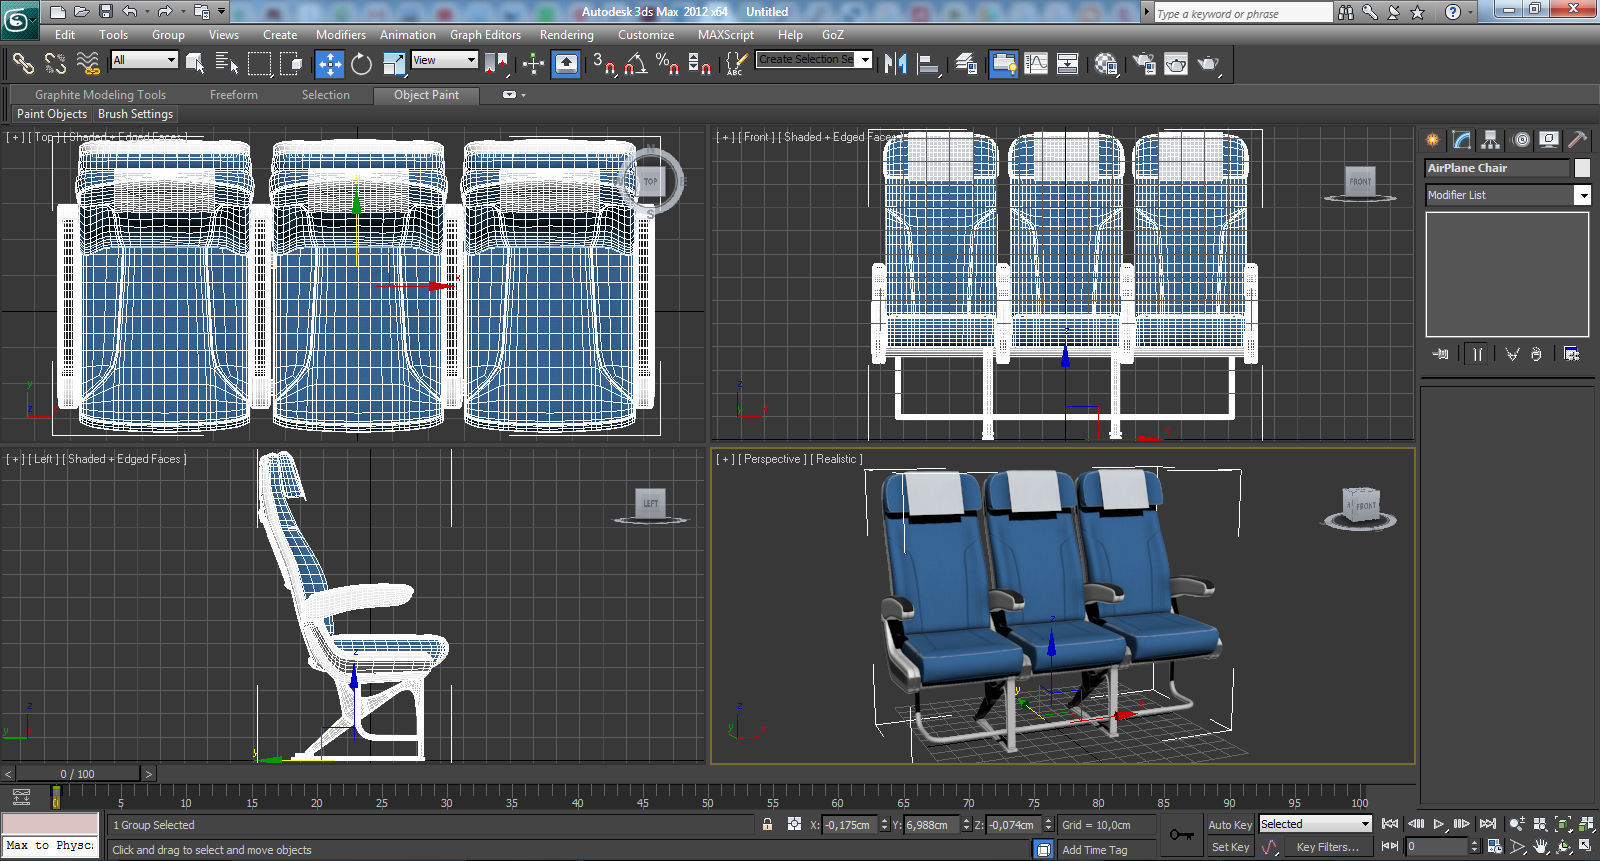This screenshot has height=861, width=1600.
Task: Open the Render Setup teapot icon
Action: pos(1144,64)
